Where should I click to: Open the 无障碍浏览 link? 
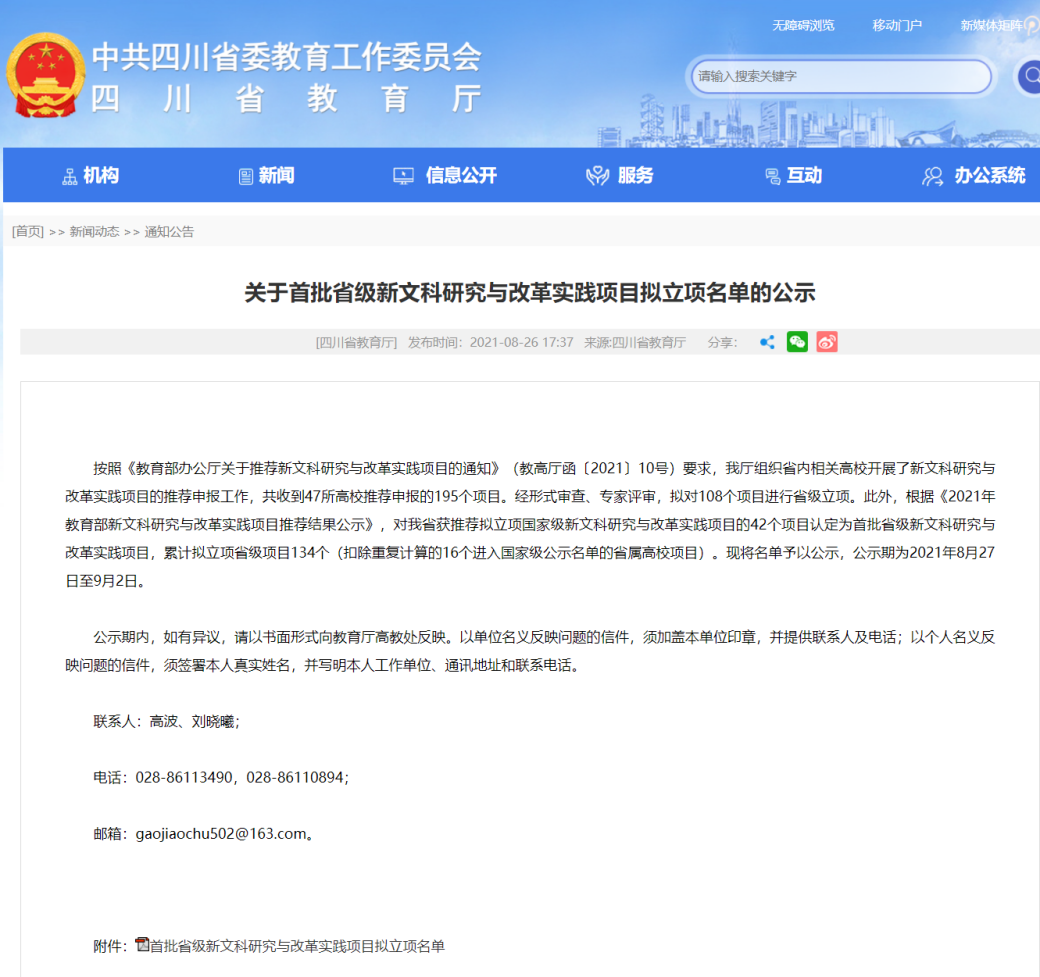coord(802,25)
